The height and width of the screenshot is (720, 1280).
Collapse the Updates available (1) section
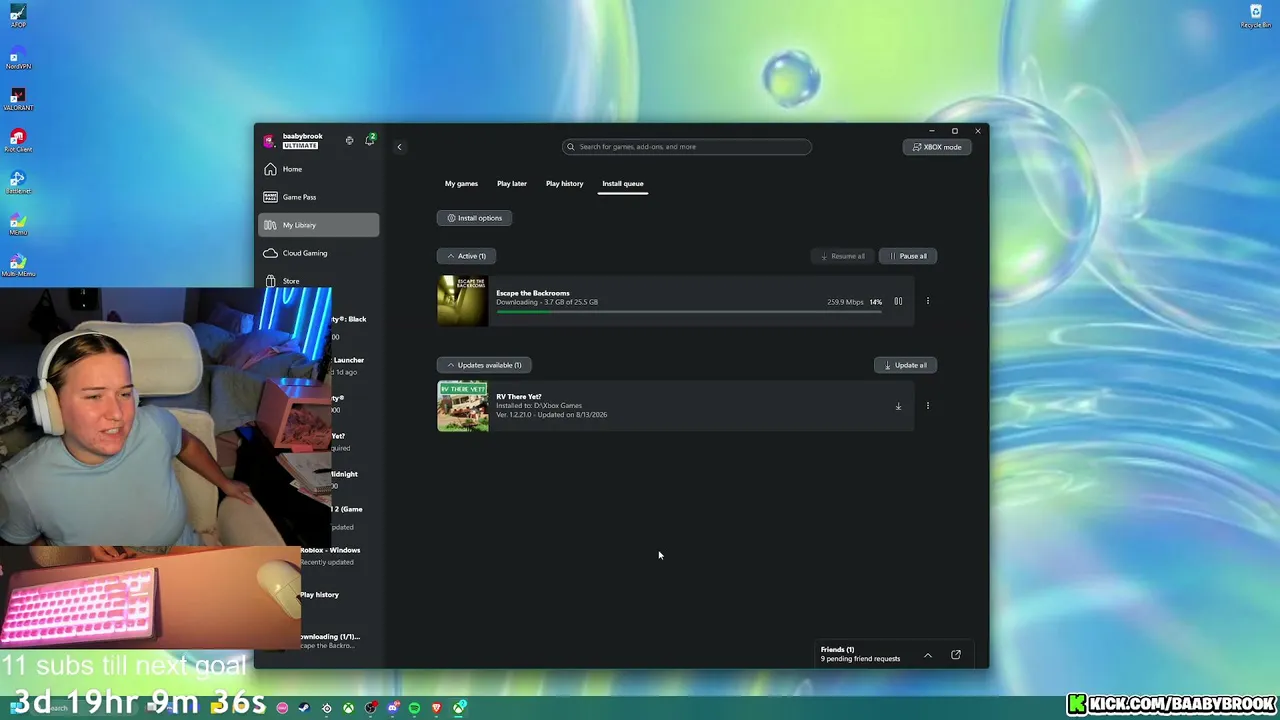(x=484, y=365)
